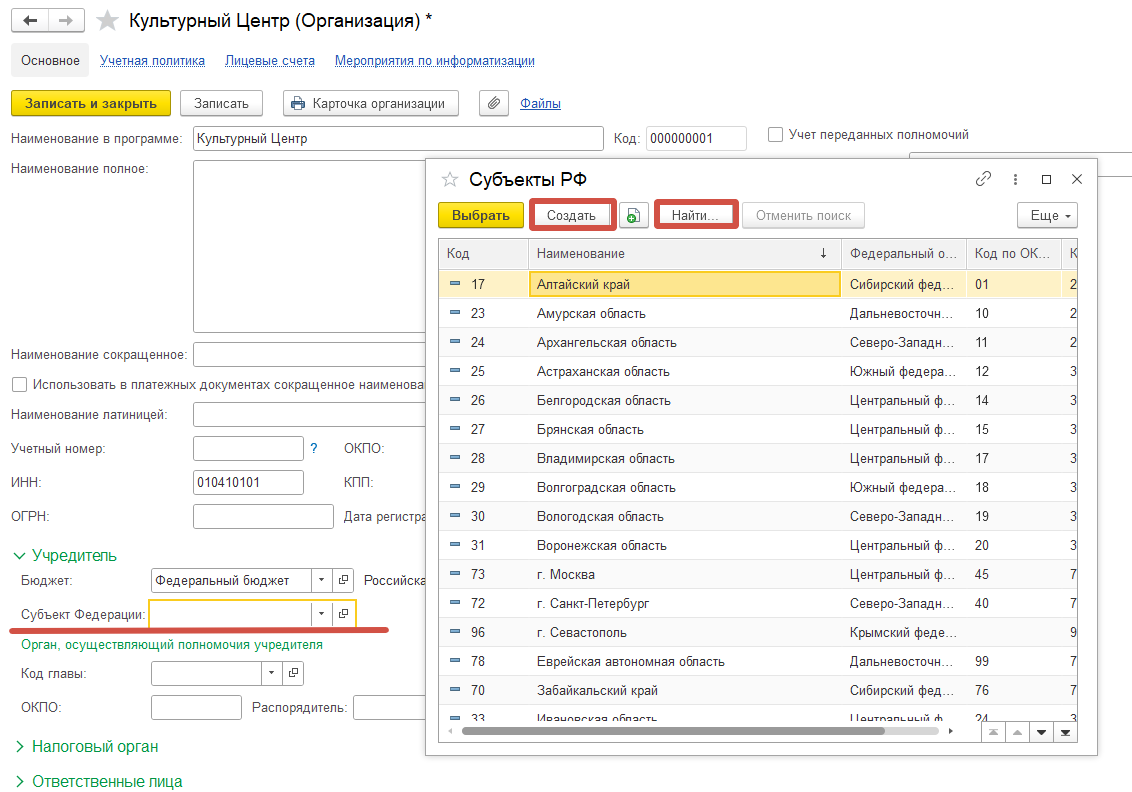Click the horizontal scrollbar of the list
Screen dimensions: 1132x792
(x=673, y=731)
